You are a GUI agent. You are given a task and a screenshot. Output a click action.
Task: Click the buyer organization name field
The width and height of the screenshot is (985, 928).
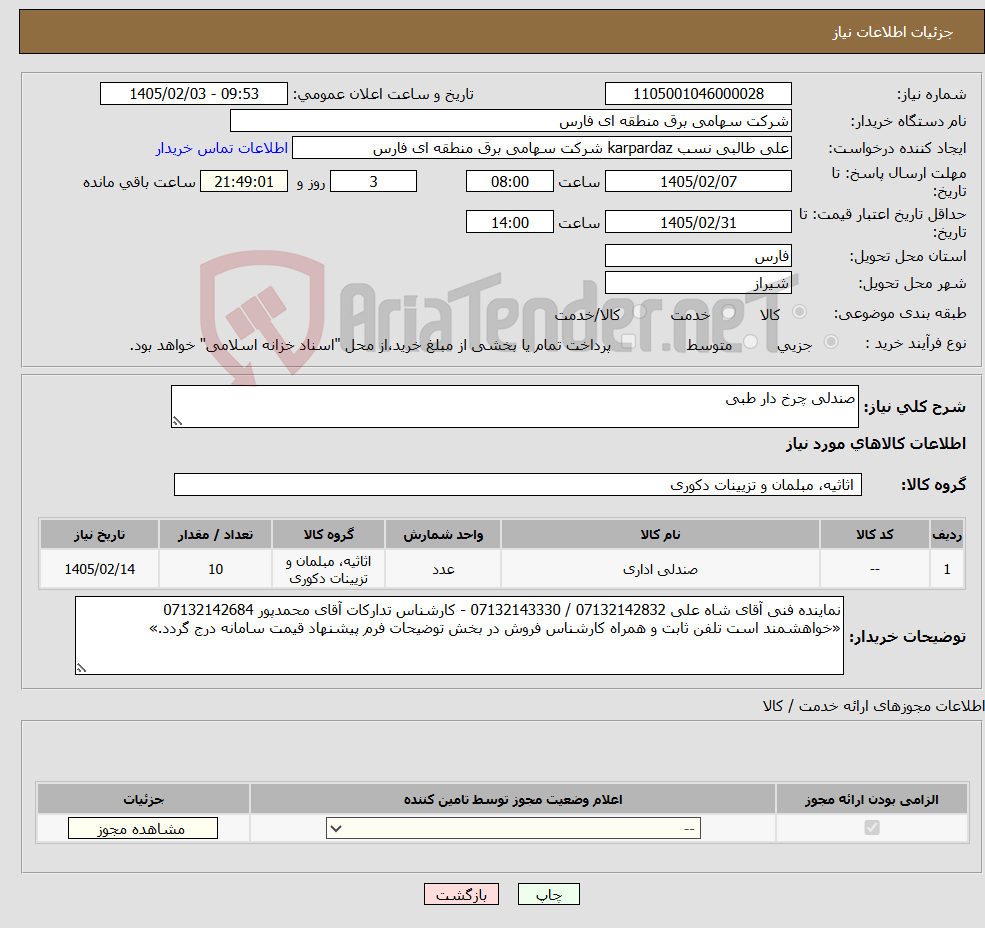tap(511, 121)
